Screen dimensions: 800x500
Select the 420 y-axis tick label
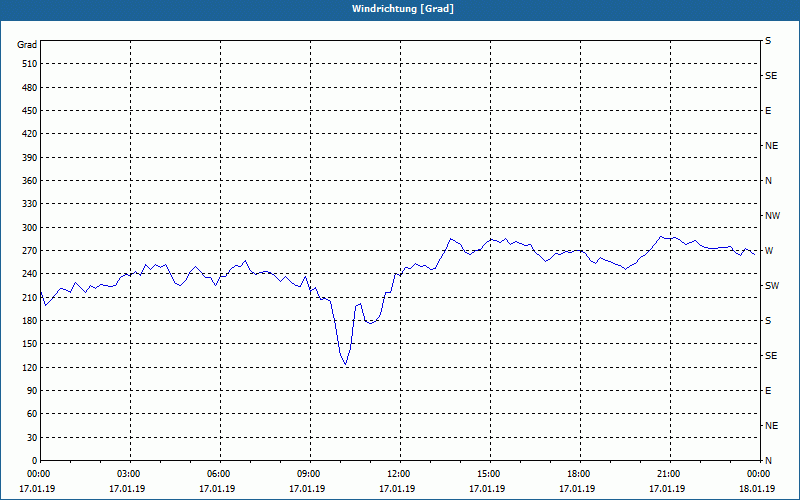(x=29, y=134)
